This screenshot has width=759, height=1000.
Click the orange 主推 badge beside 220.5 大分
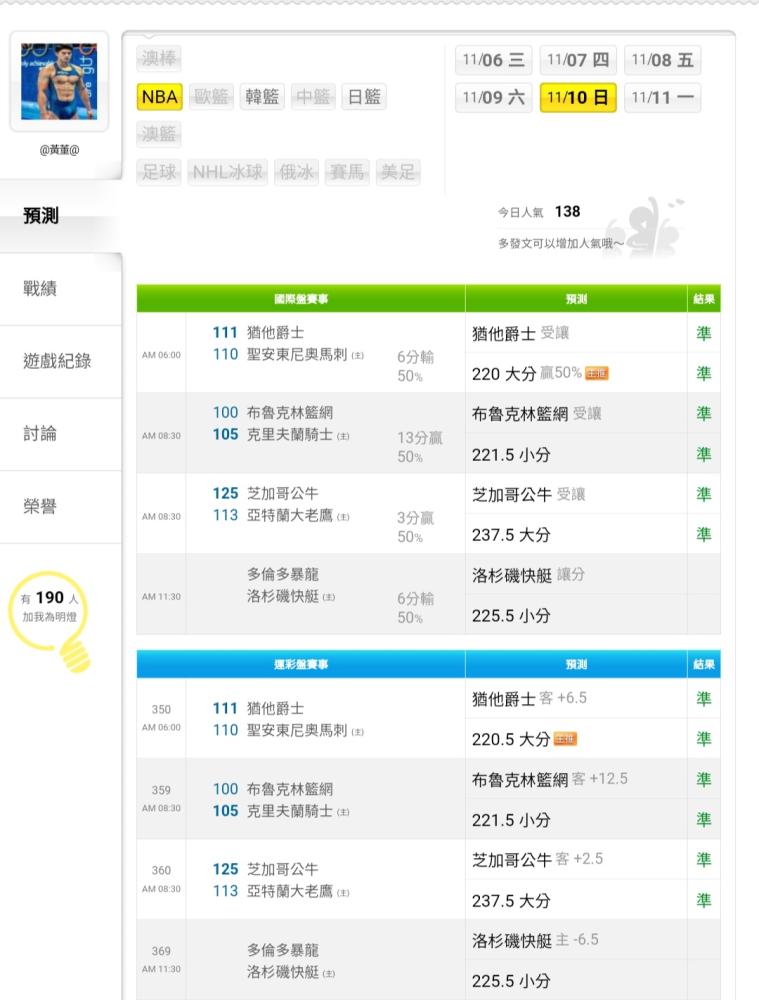[x=565, y=739]
